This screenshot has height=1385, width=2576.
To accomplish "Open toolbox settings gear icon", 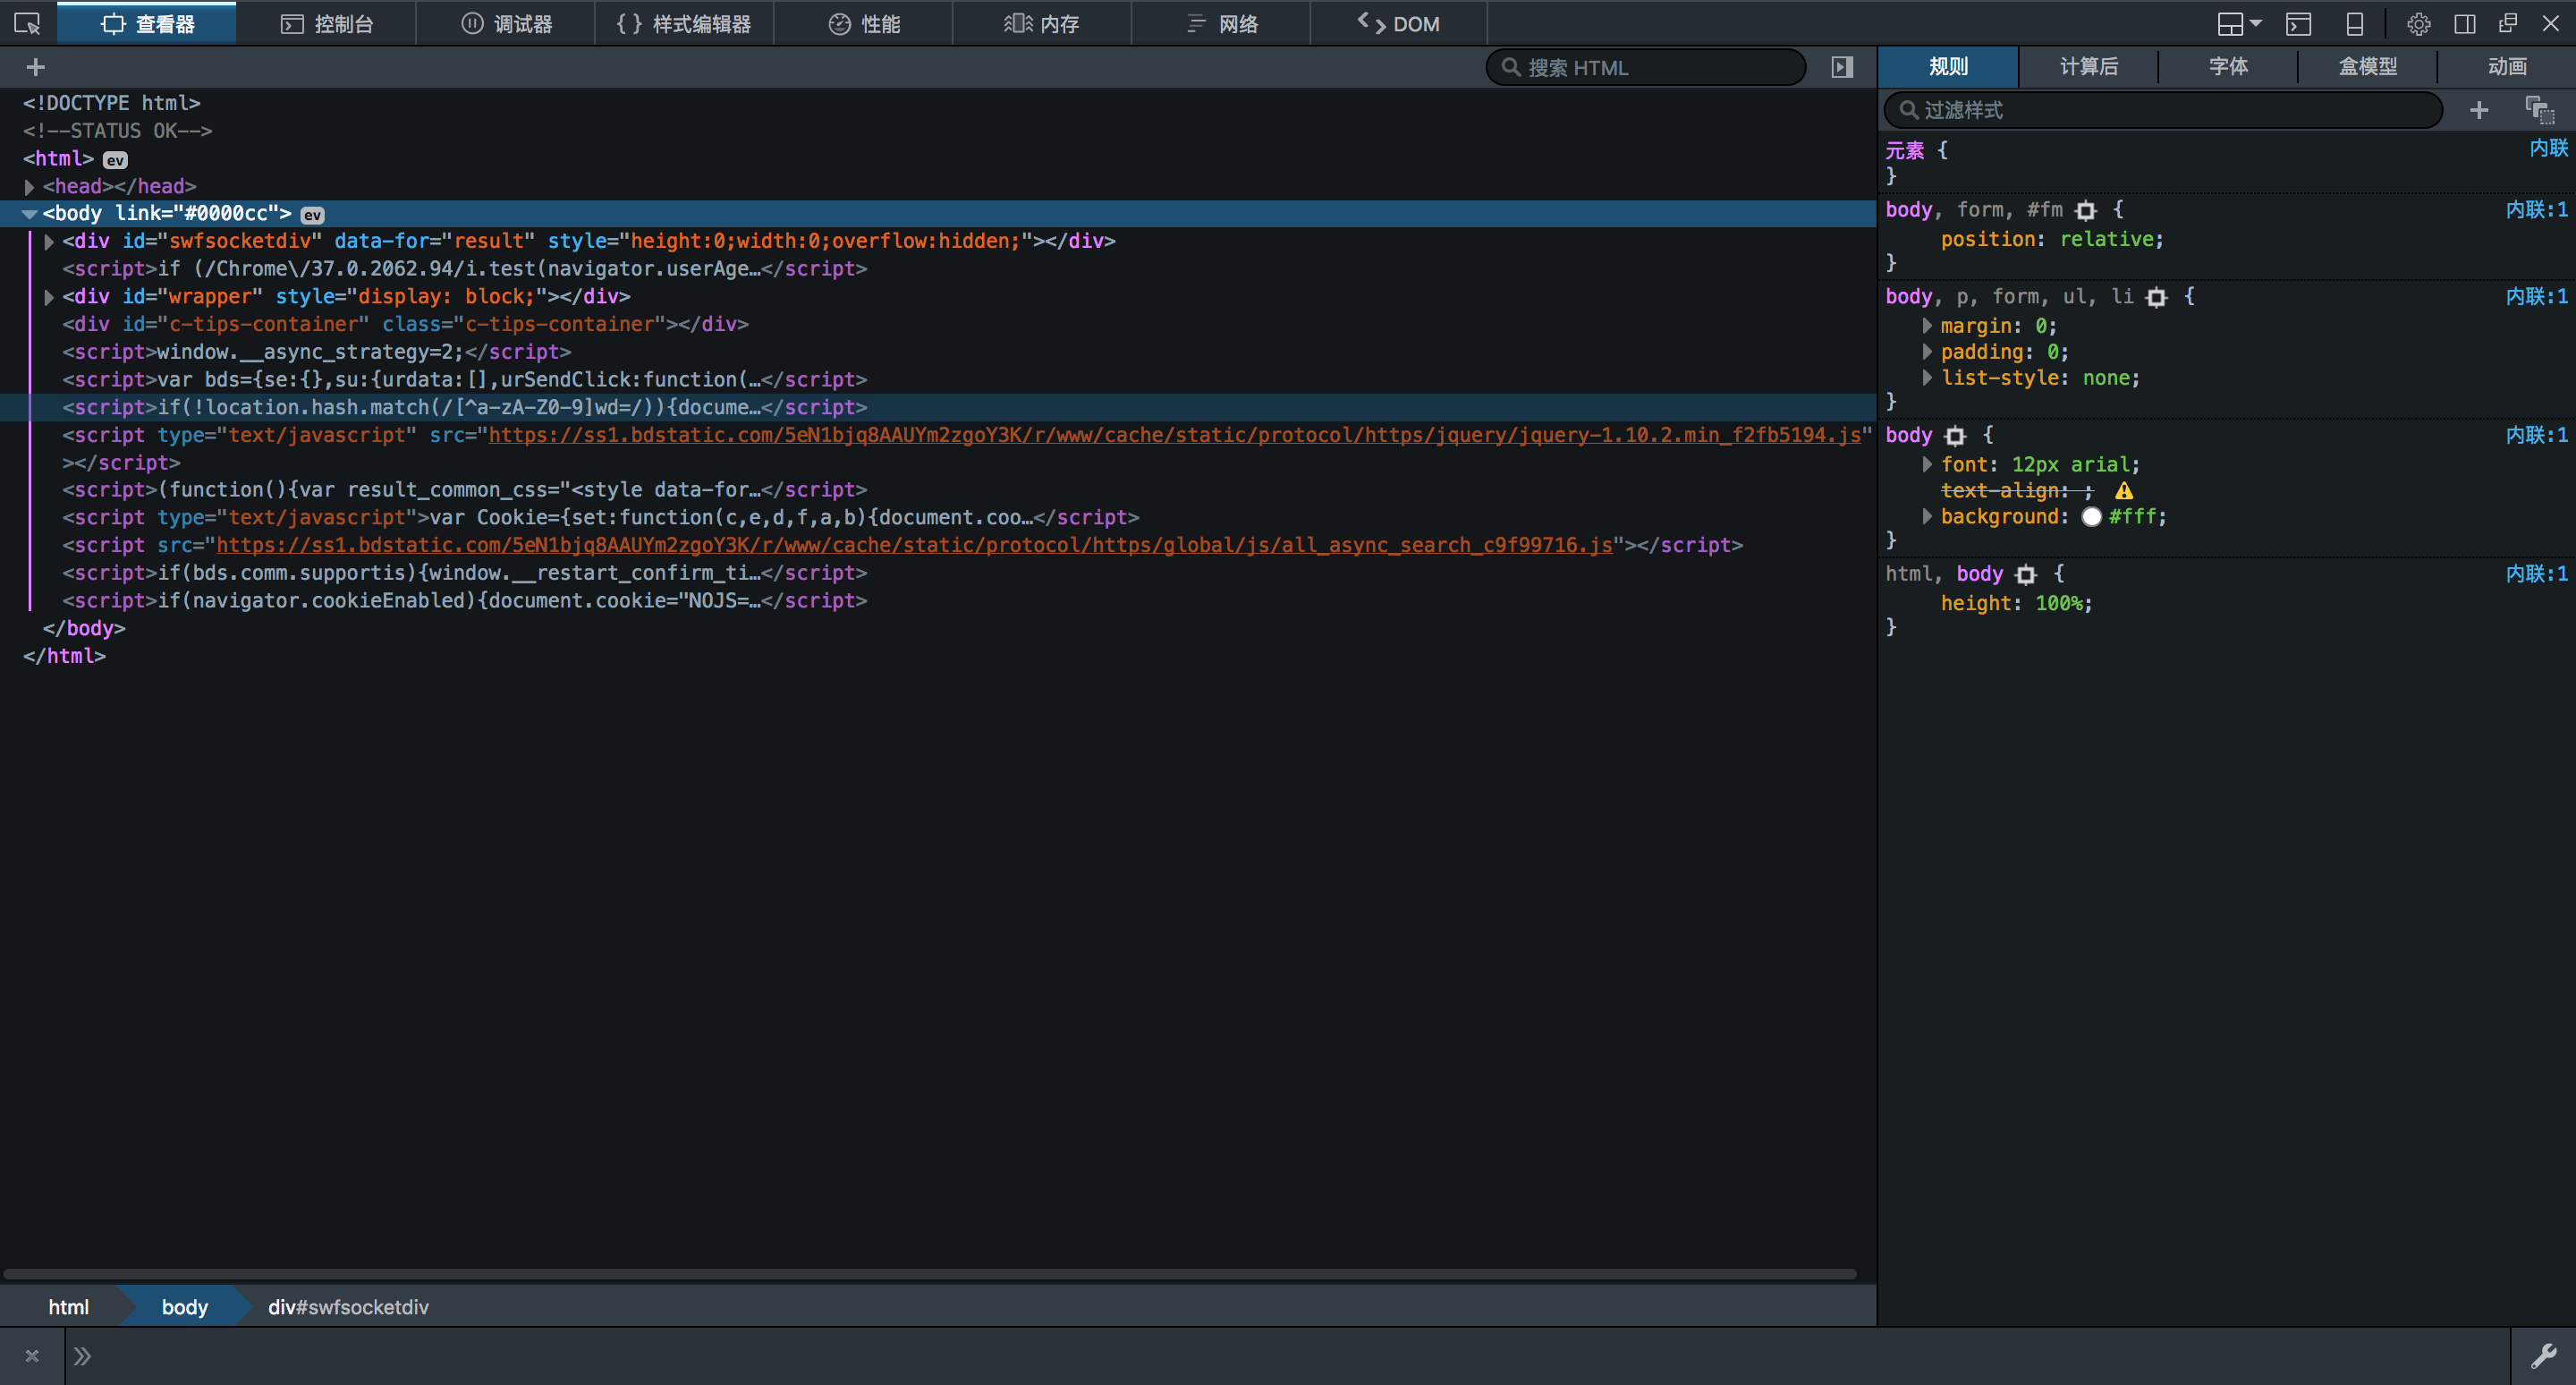I will click(x=2418, y=23).
